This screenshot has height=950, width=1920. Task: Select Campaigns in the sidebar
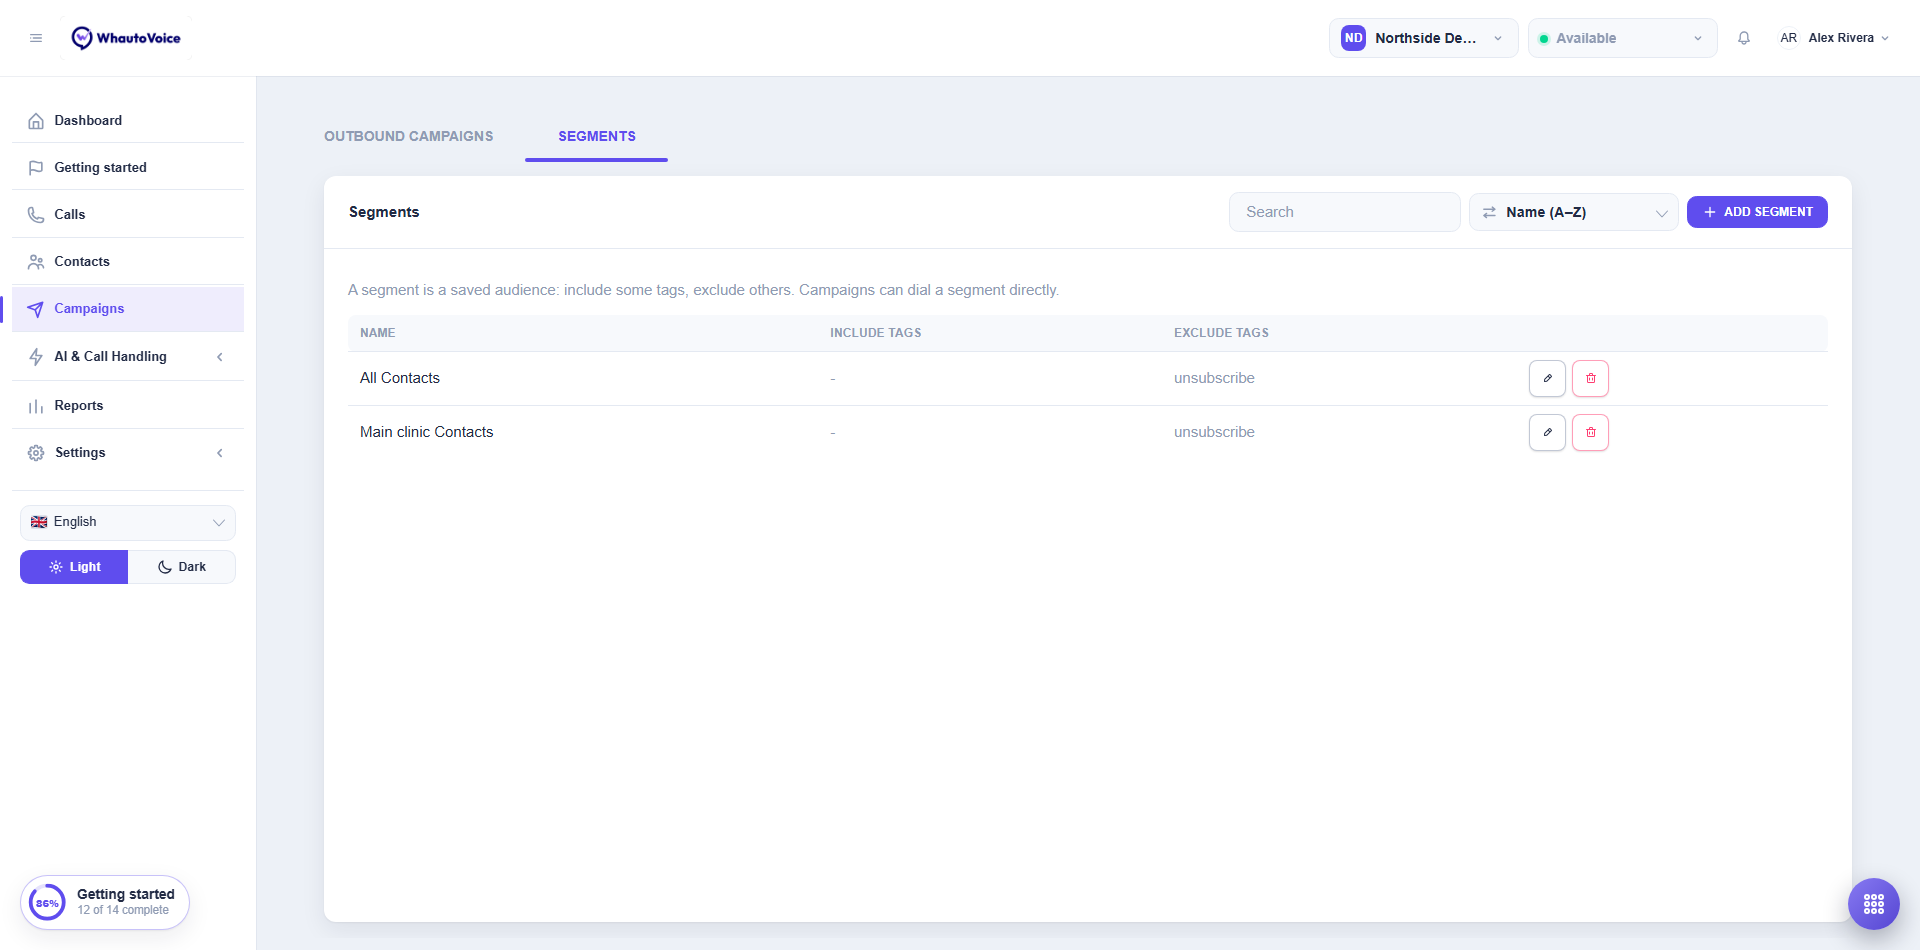coord(128,309)
